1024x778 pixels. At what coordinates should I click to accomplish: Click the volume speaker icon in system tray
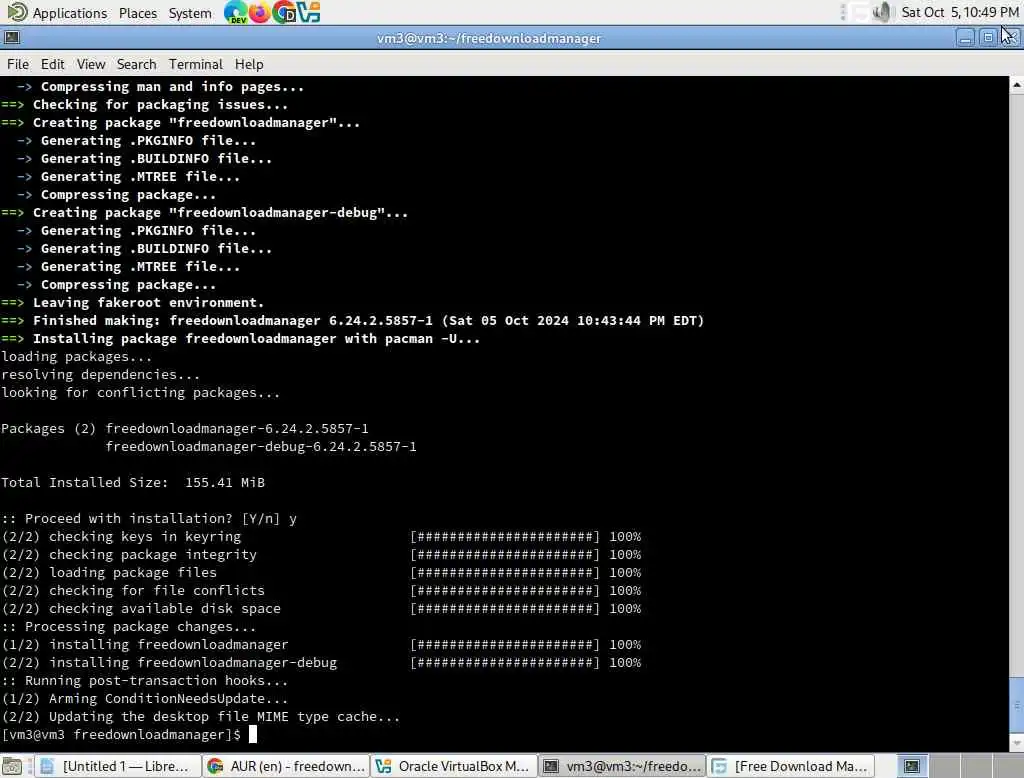pos(882,12)
